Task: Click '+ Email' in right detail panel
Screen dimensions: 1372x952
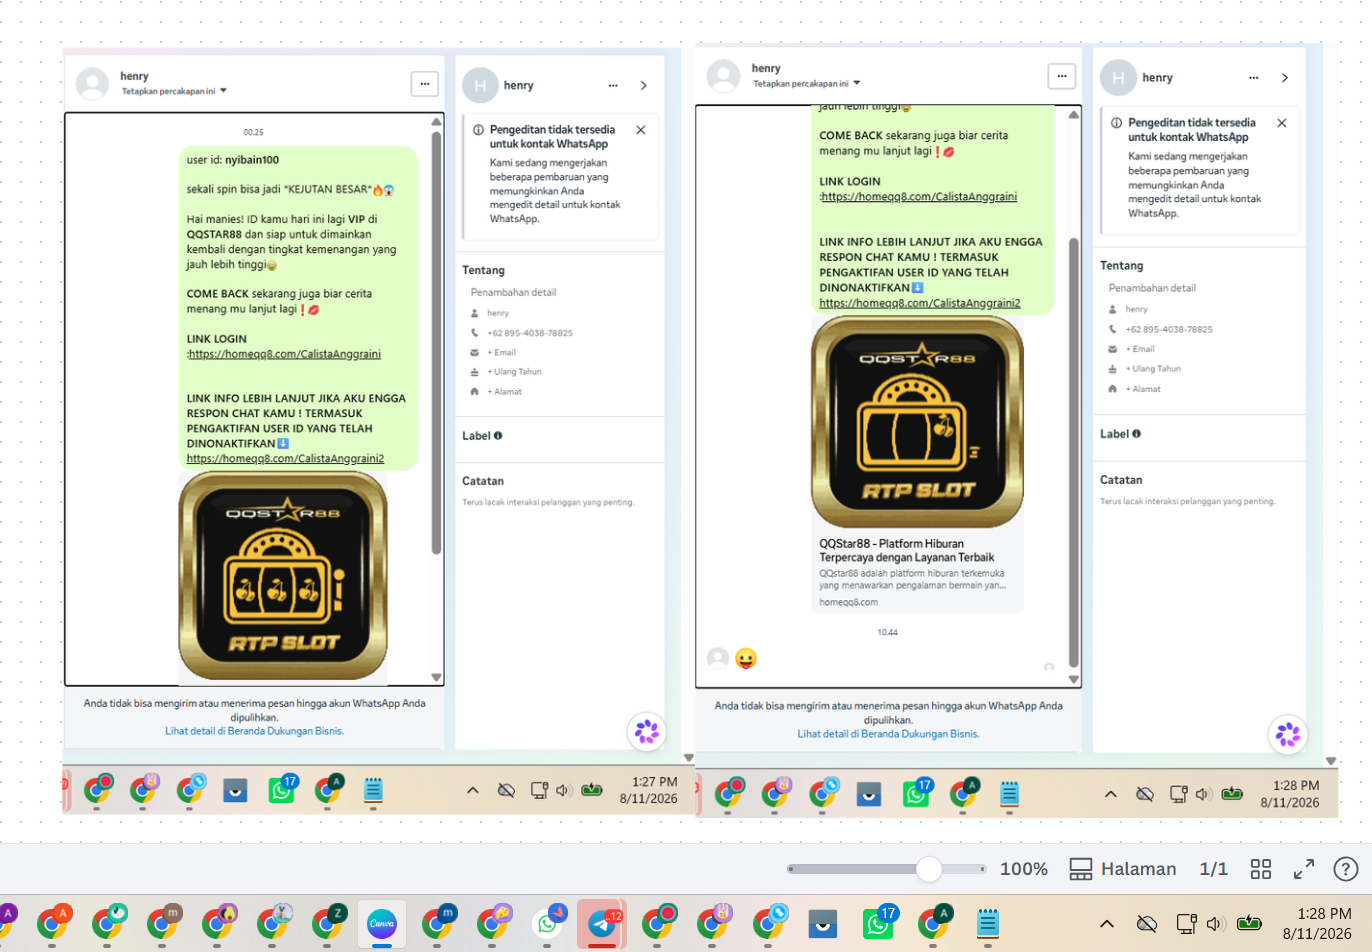Action: (1140, 349)
